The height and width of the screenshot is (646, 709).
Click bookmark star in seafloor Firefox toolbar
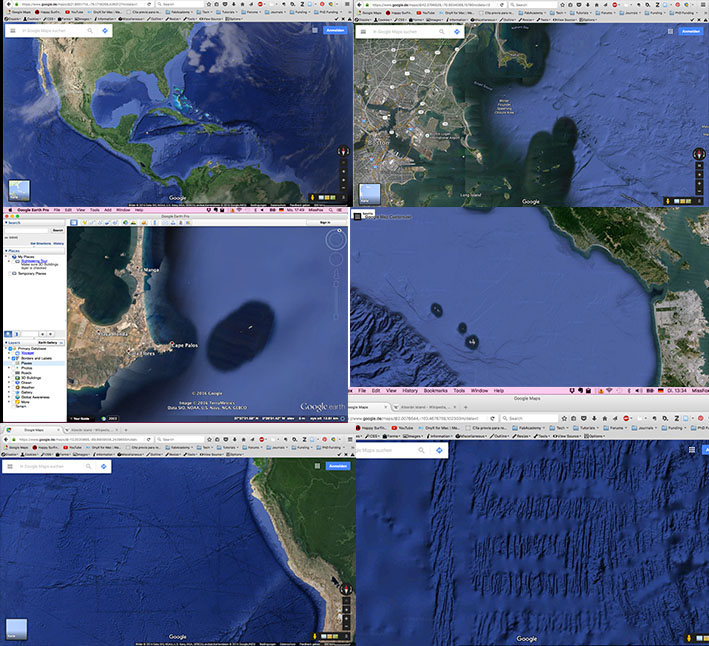(x=564, y=418)
